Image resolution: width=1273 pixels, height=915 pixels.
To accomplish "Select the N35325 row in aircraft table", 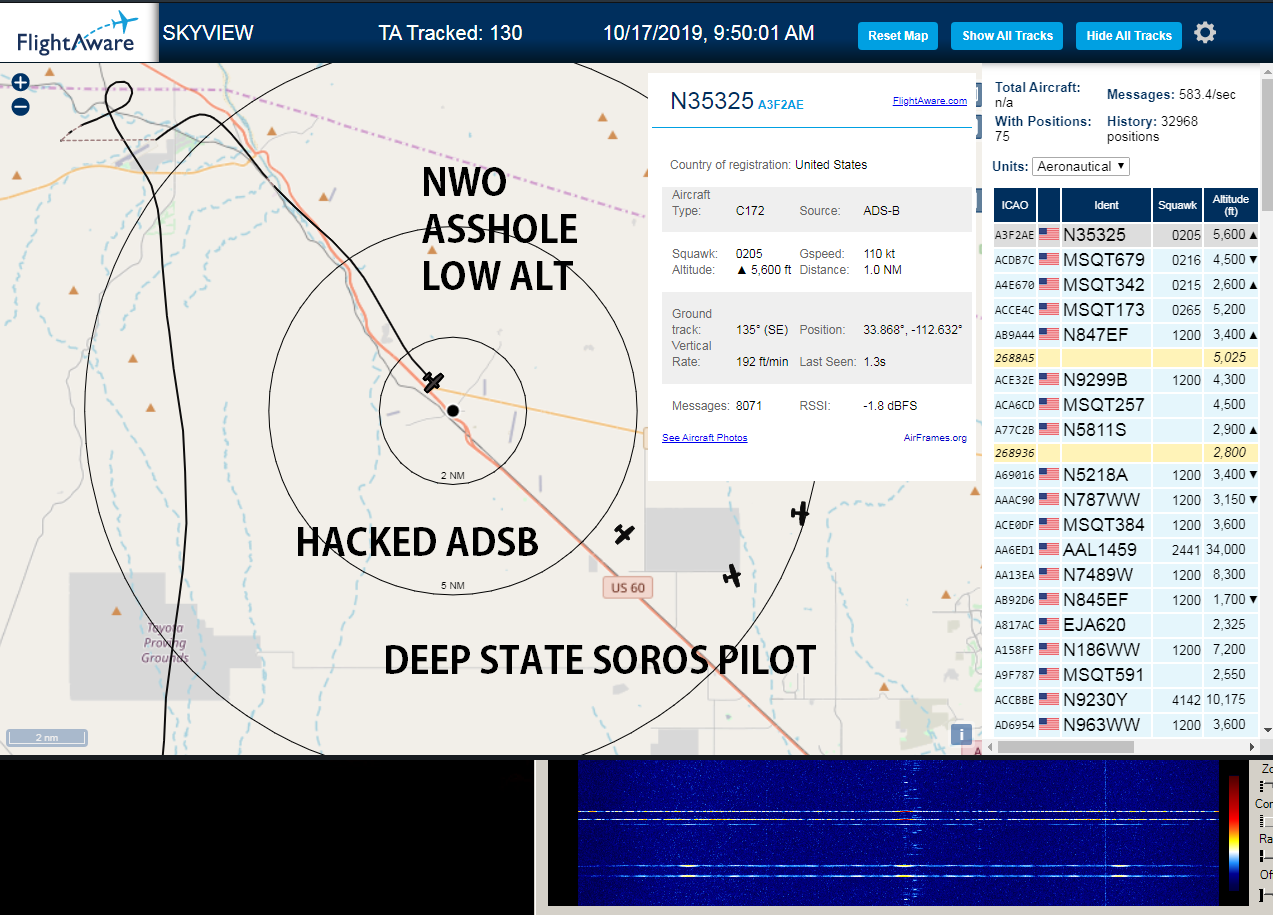I will point(1126,235).
